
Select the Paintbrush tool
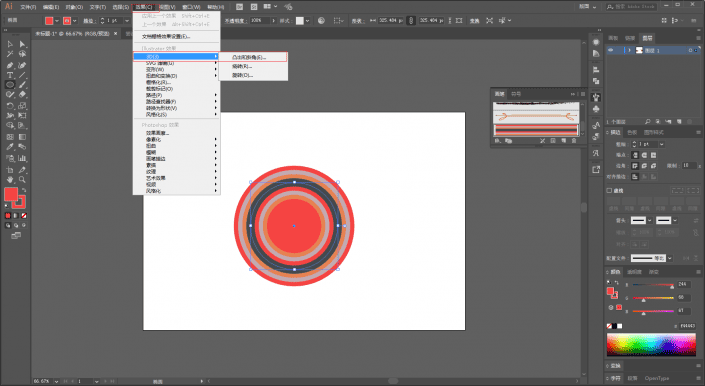click(22, 84)
